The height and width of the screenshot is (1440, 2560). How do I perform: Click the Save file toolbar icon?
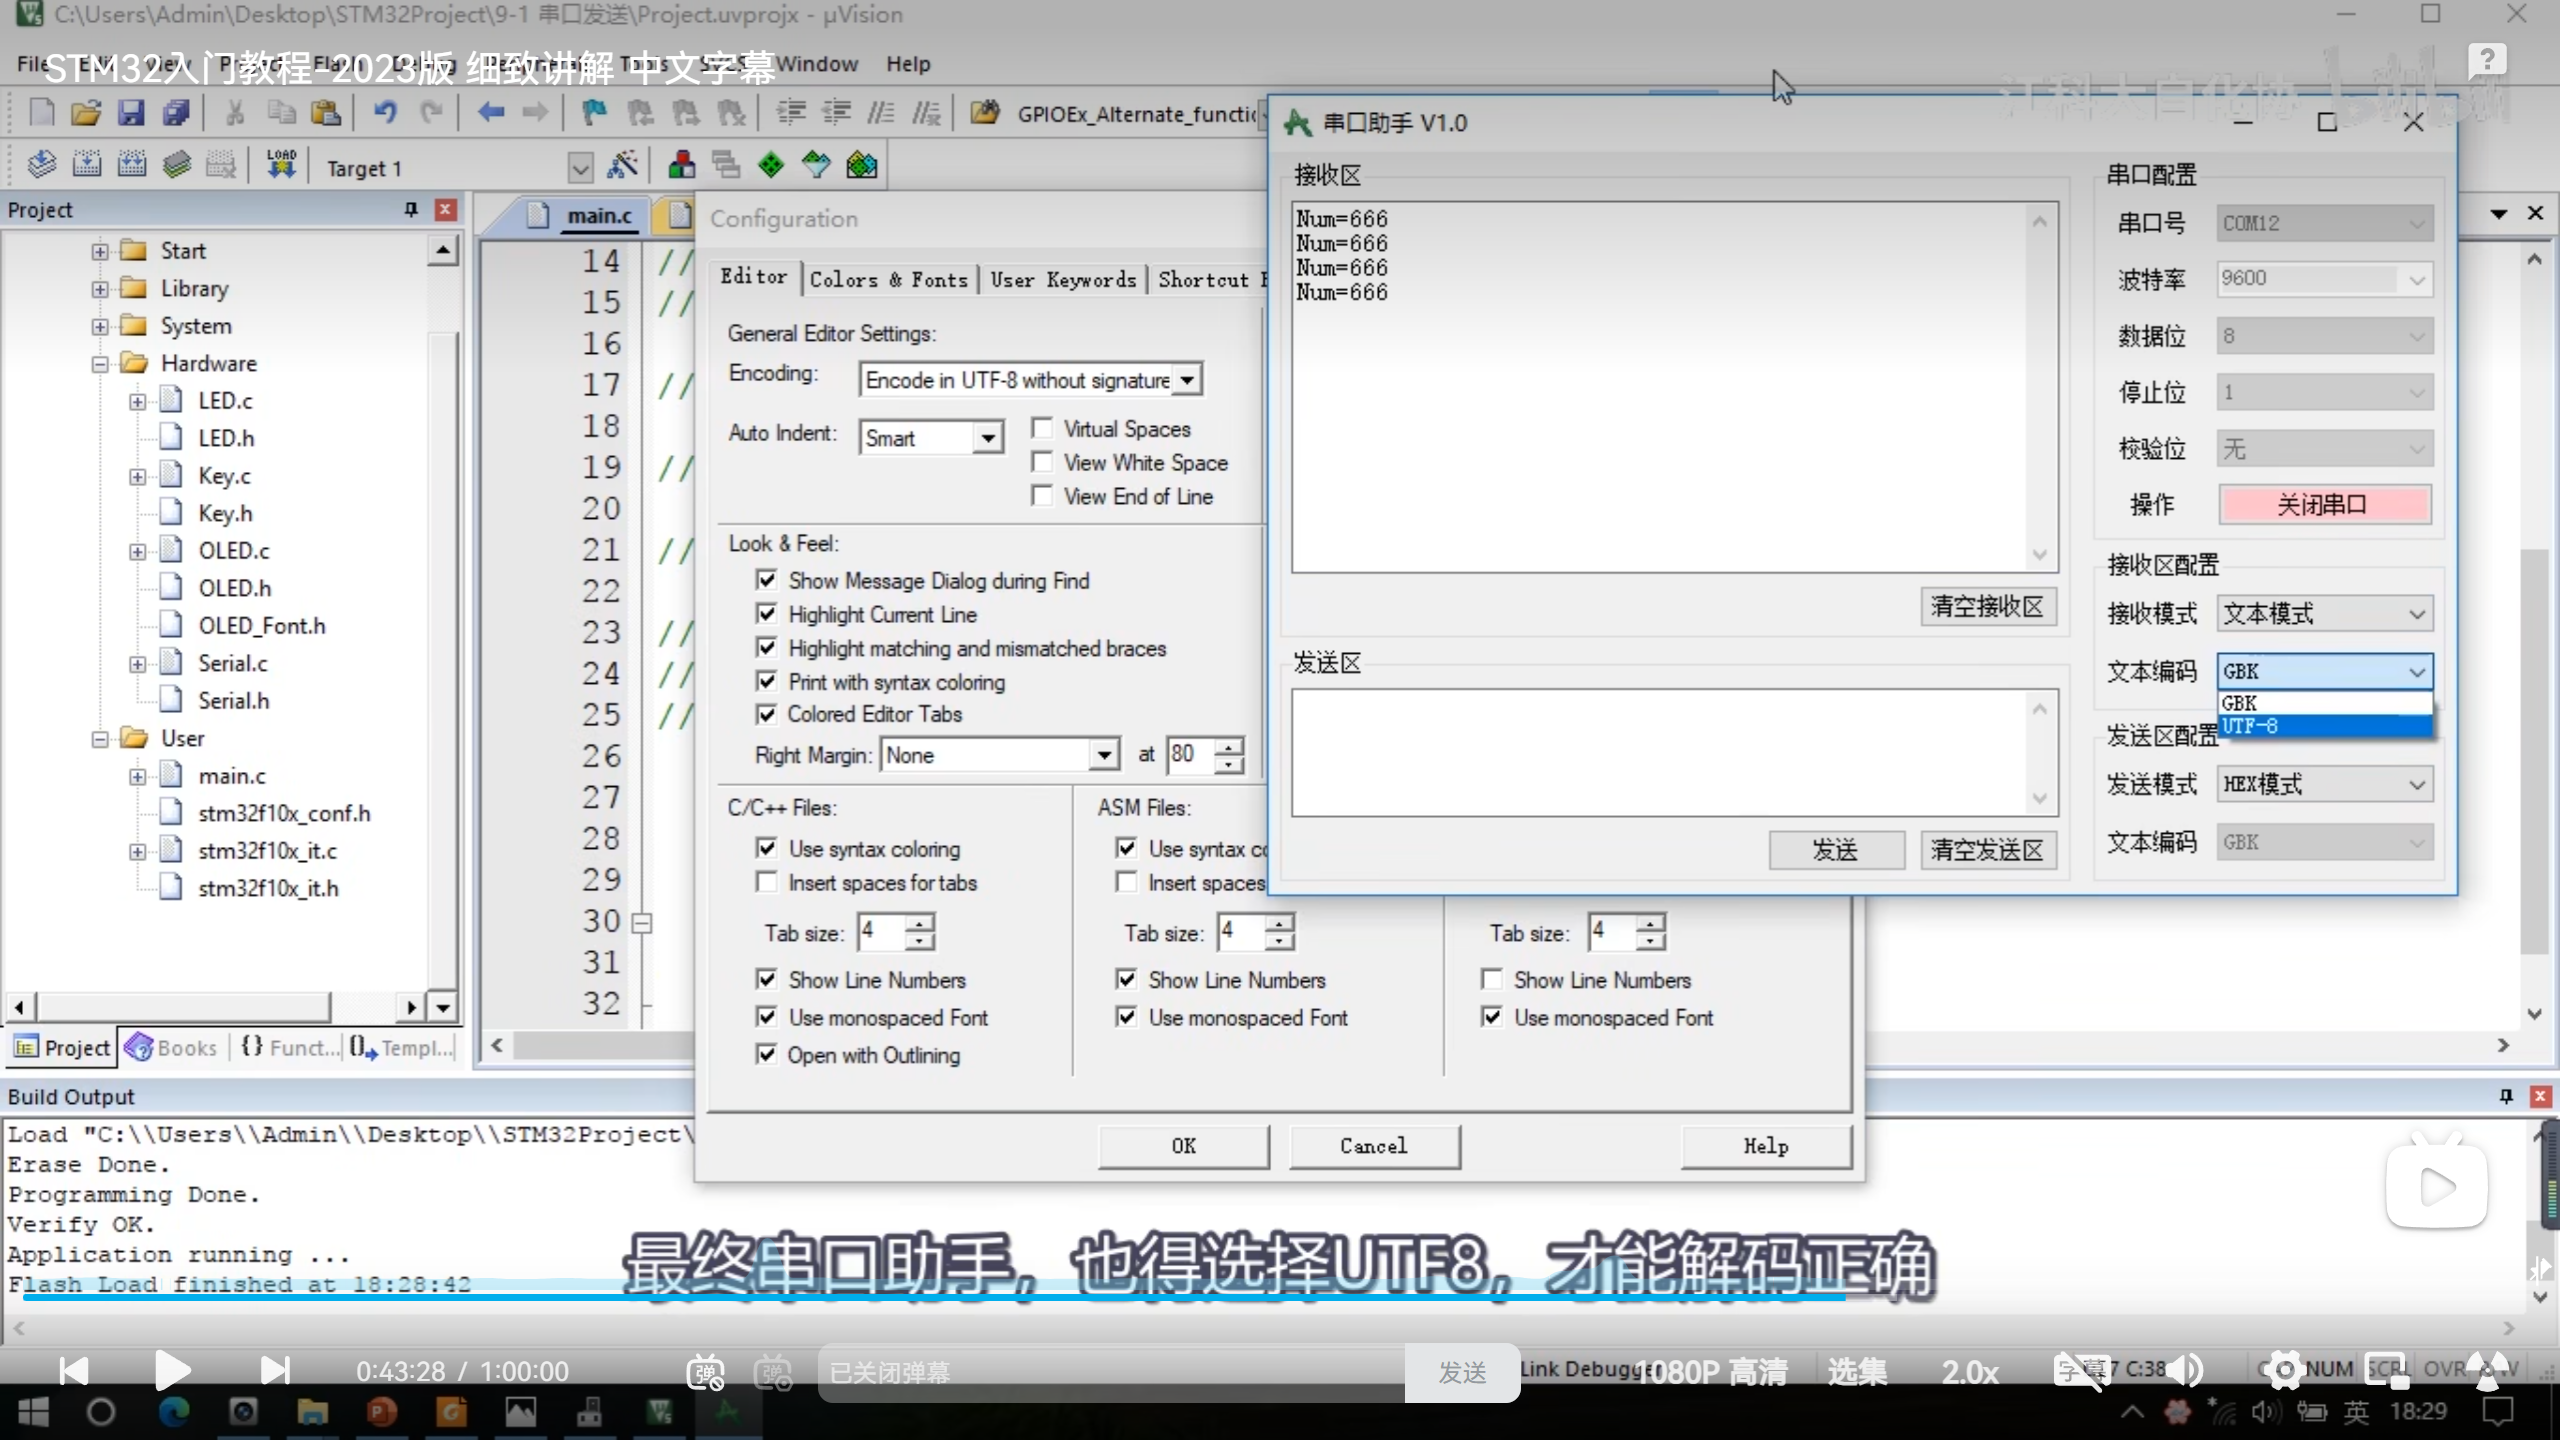pyautogui.click(x=131, y=113)
